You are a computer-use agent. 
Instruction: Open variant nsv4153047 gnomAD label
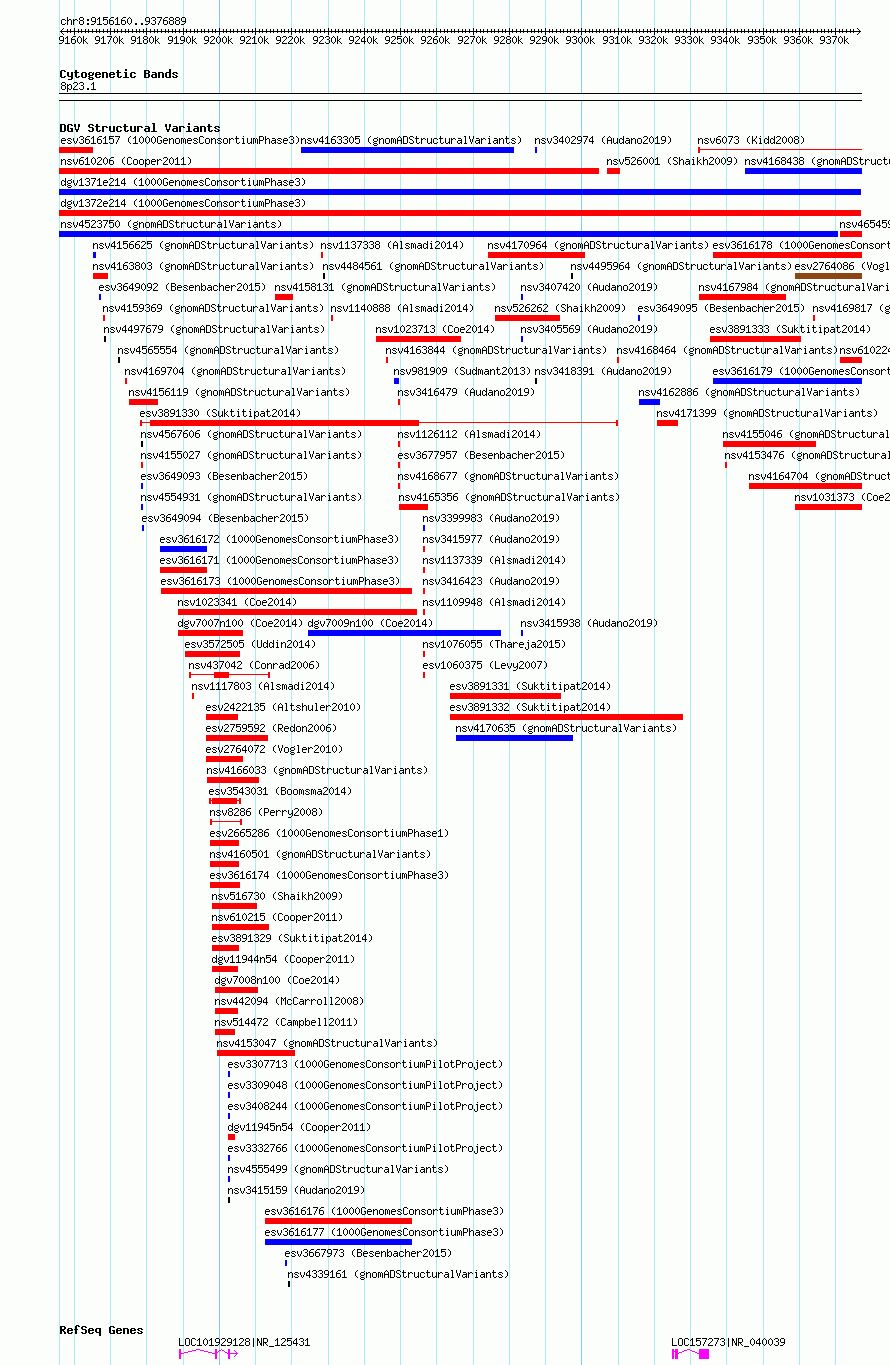pos(327,1043)
